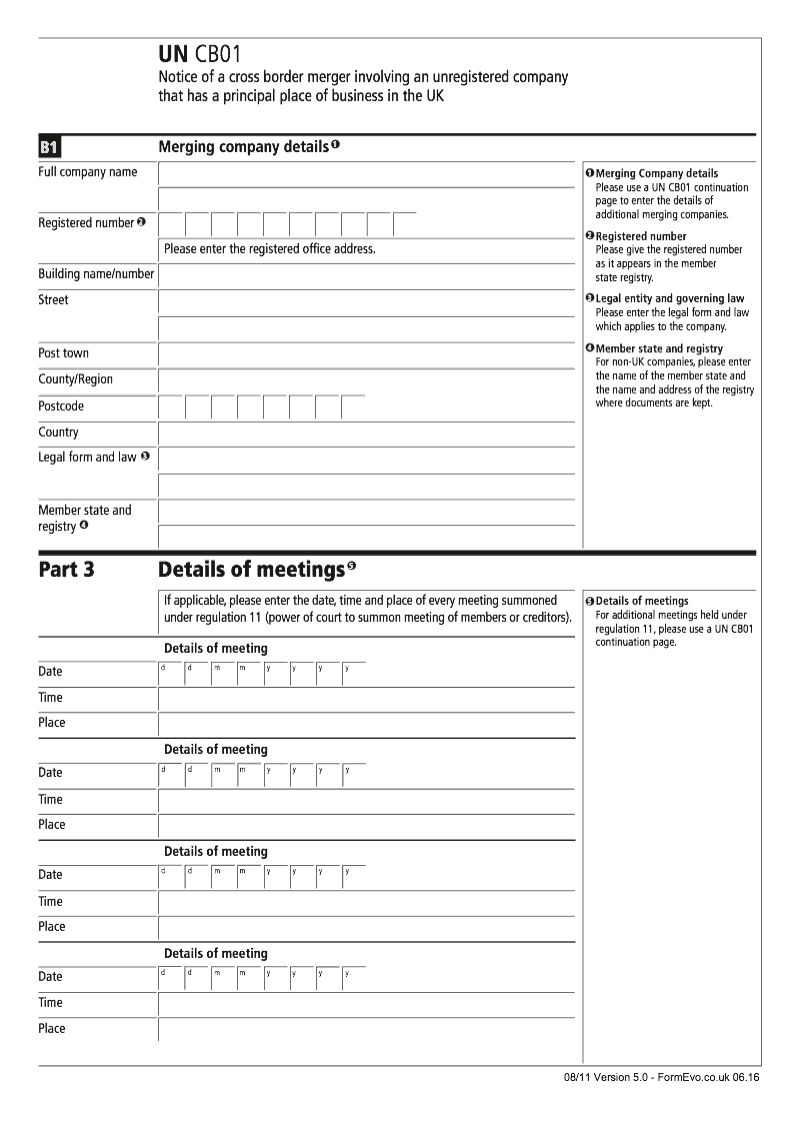This screenshot has height=1131, width=800.
Task: Focus the Post town input field
Action: click(366, 355)
